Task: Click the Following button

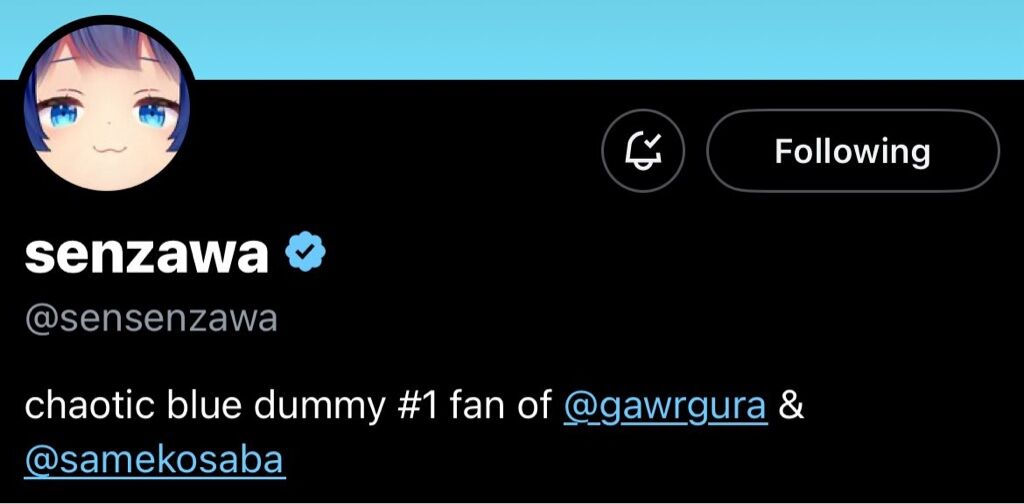Action: 852,151
